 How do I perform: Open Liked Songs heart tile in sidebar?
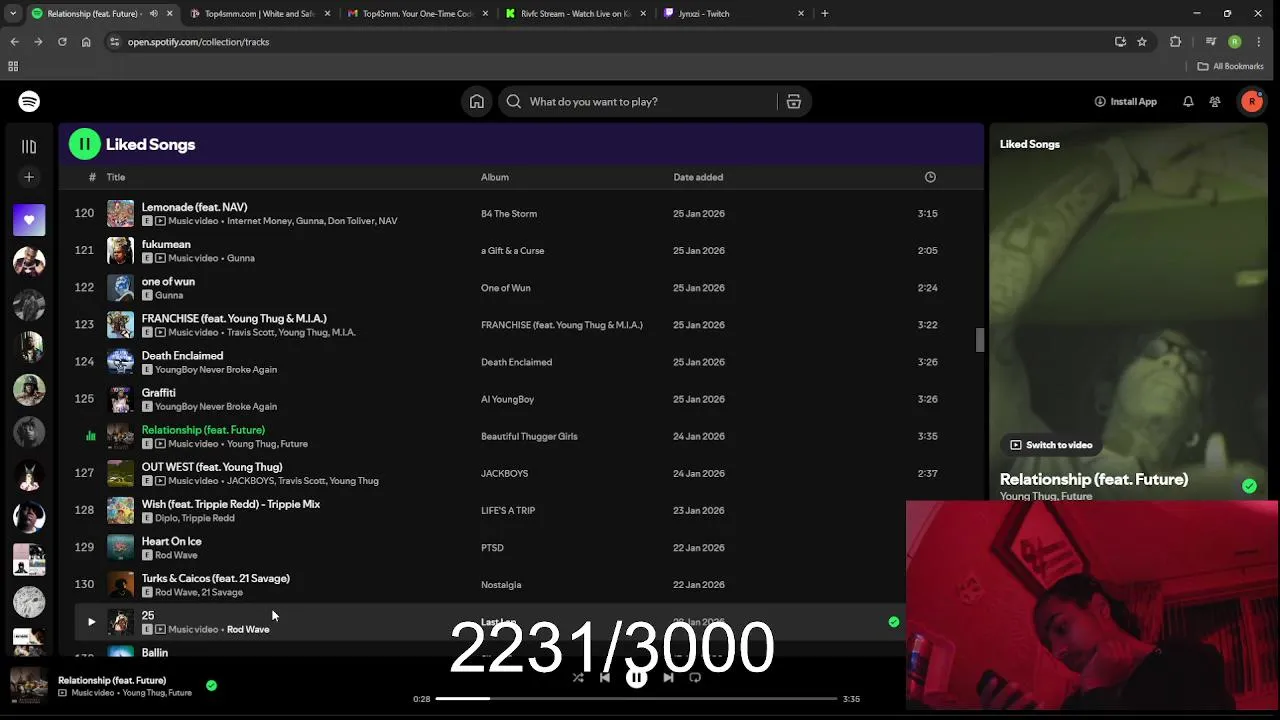[x=29, y=220]
